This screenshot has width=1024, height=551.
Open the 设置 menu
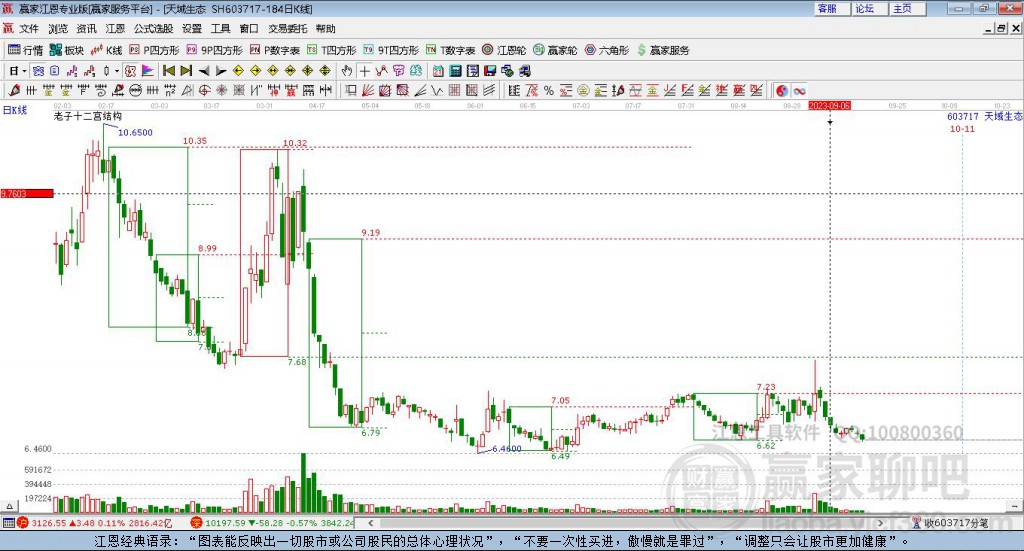coord(192,29)
